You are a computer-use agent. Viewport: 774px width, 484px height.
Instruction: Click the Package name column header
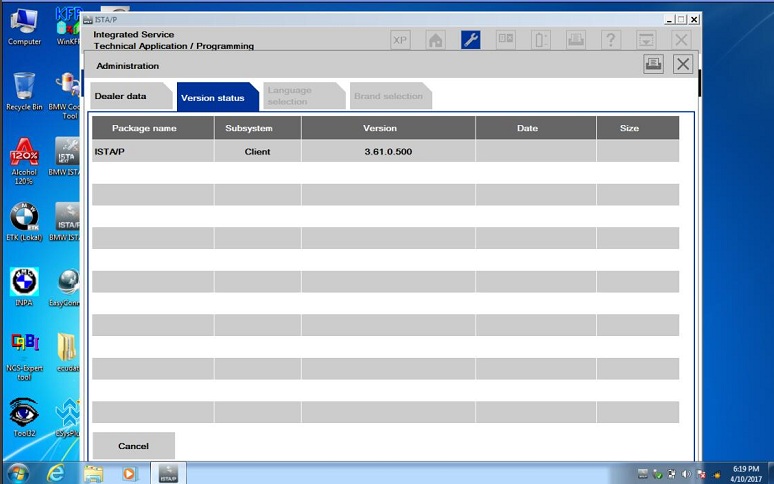[152, 128]
